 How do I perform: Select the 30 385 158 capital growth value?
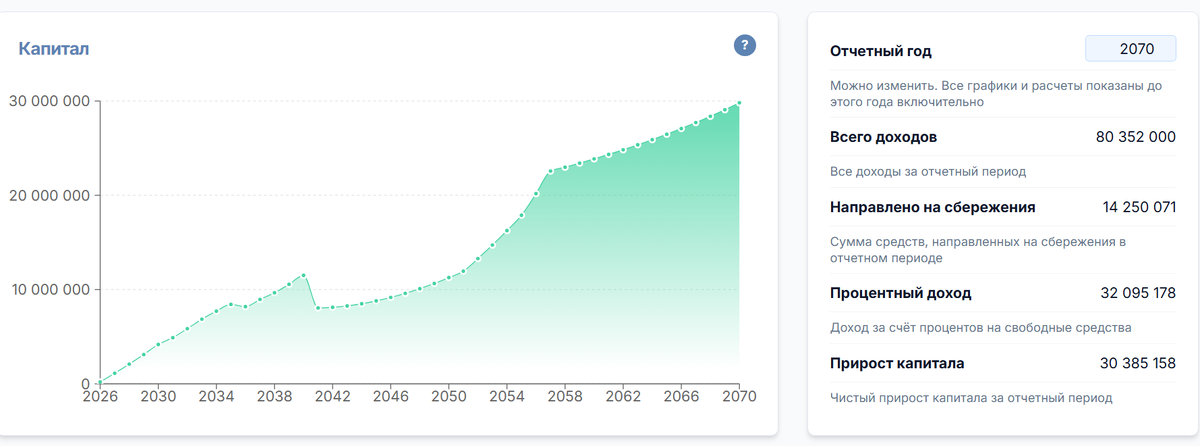click(x=1137, y=363)
